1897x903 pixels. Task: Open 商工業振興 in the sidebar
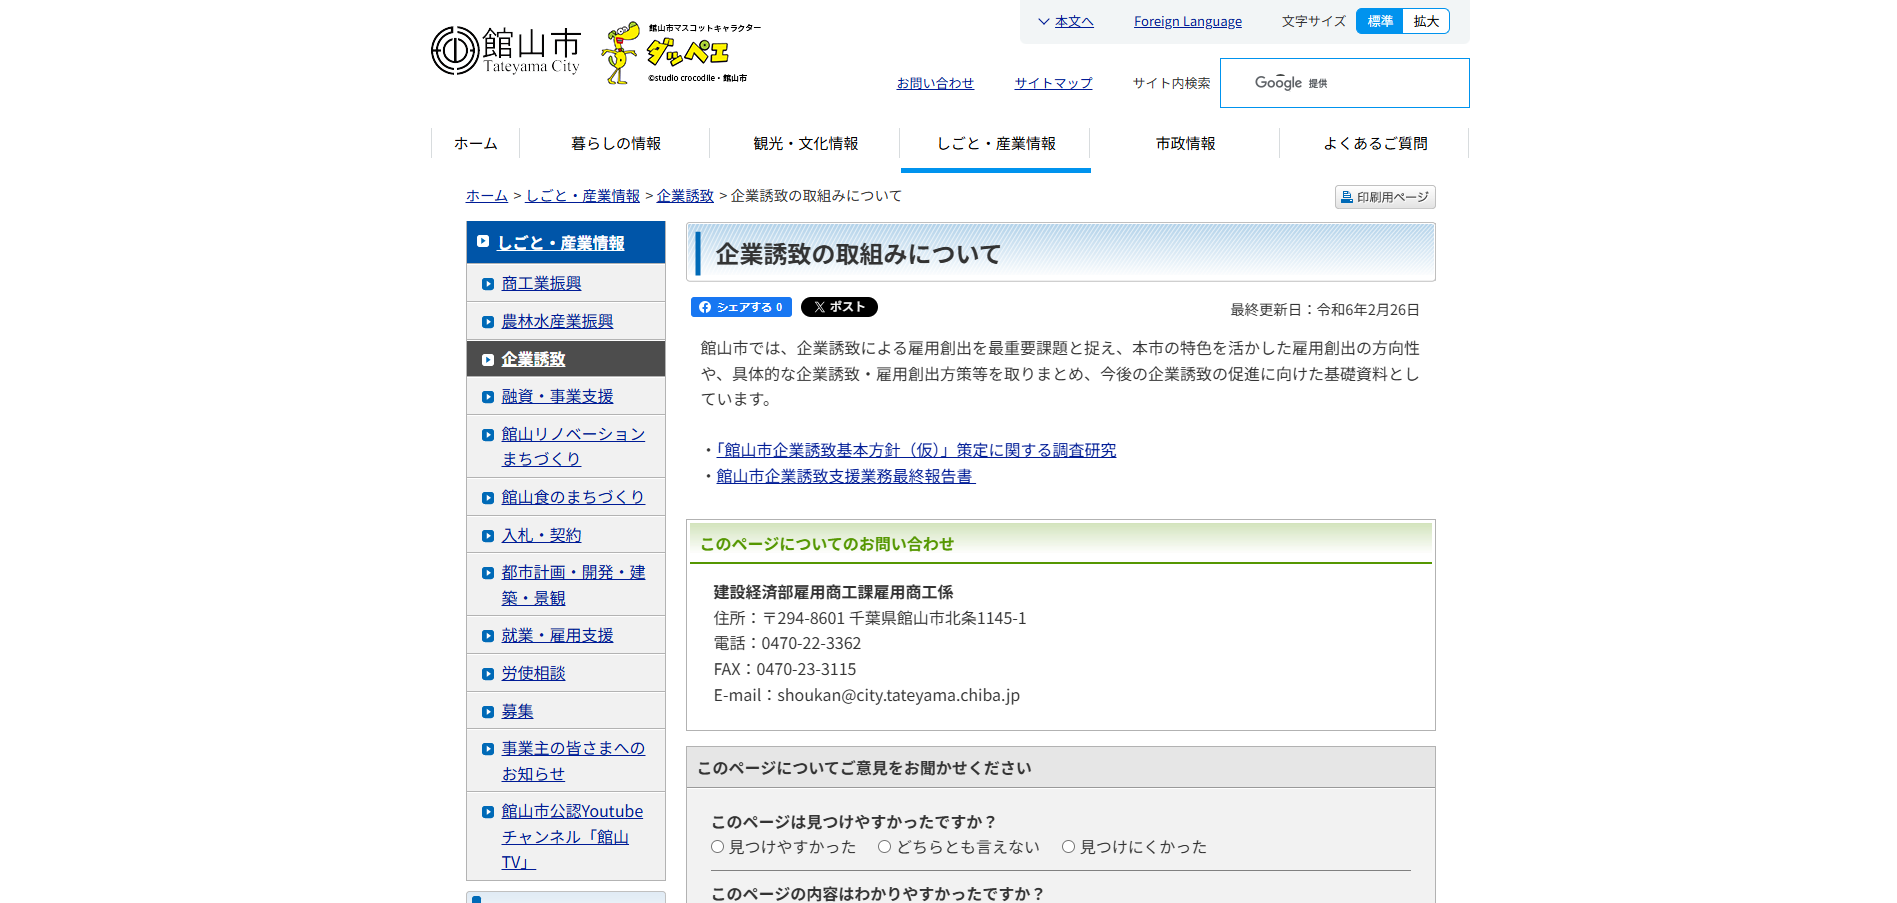click(x=541, y=283)
